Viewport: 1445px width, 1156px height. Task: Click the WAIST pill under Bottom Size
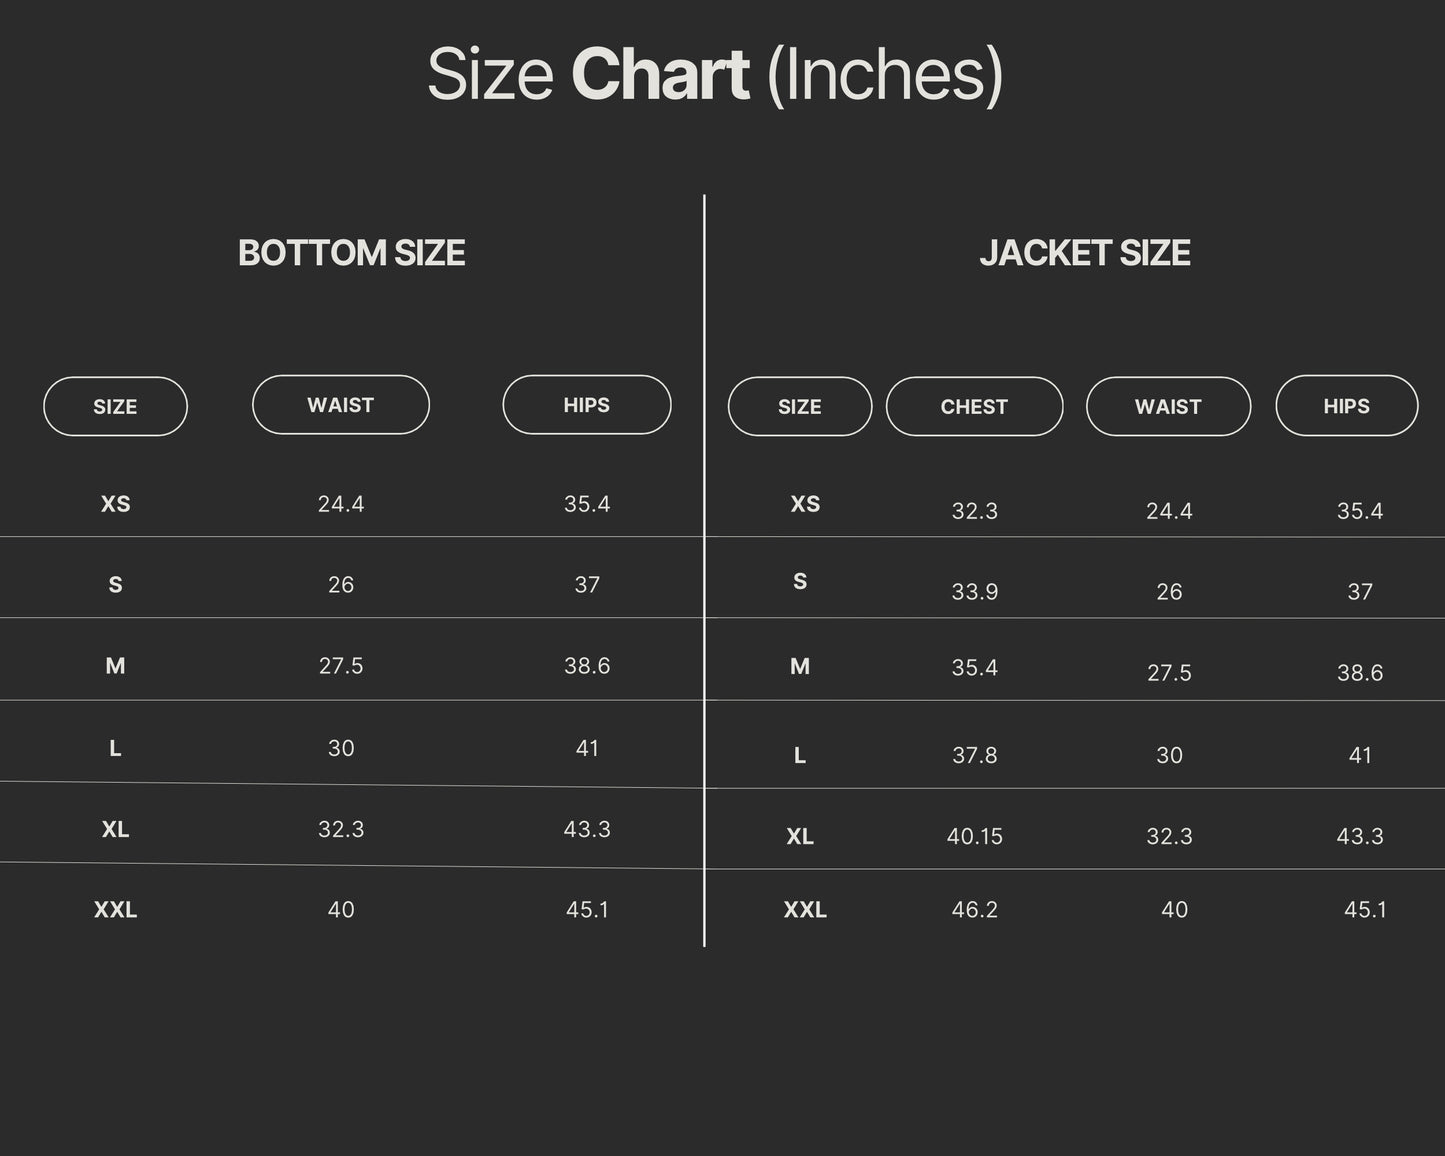point(340,405)
